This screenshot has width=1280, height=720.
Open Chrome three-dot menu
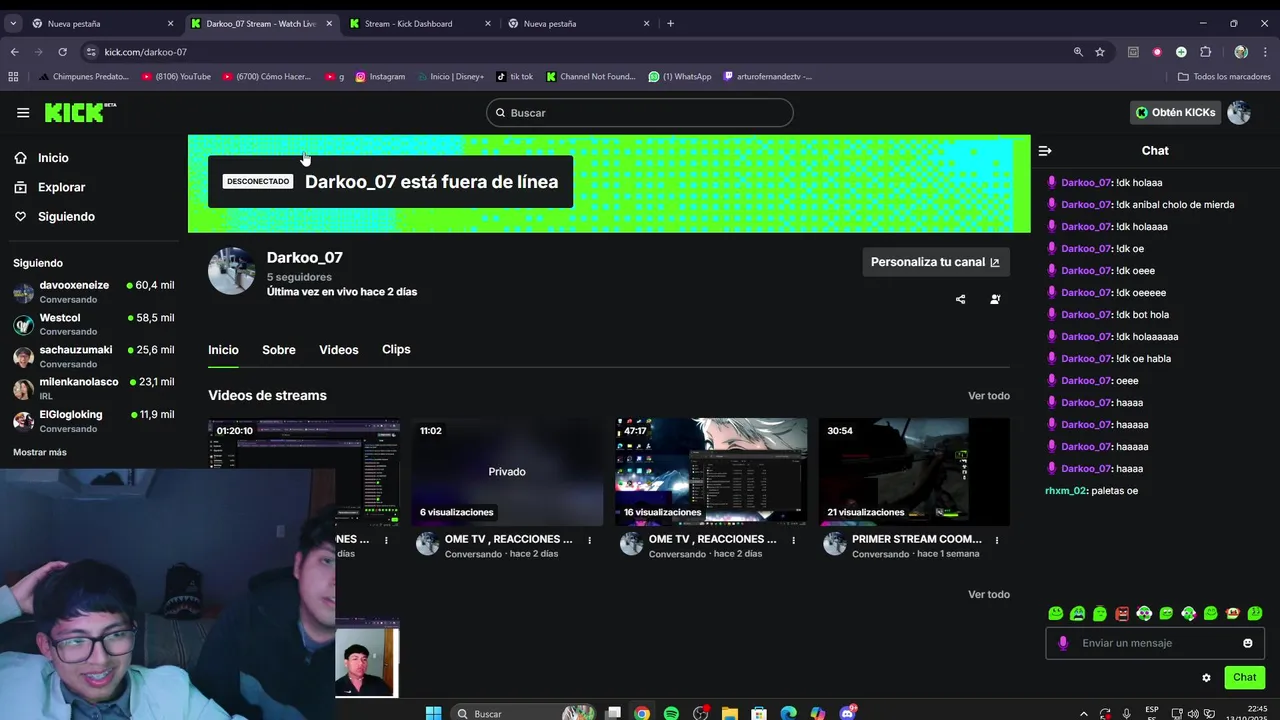1266,52
